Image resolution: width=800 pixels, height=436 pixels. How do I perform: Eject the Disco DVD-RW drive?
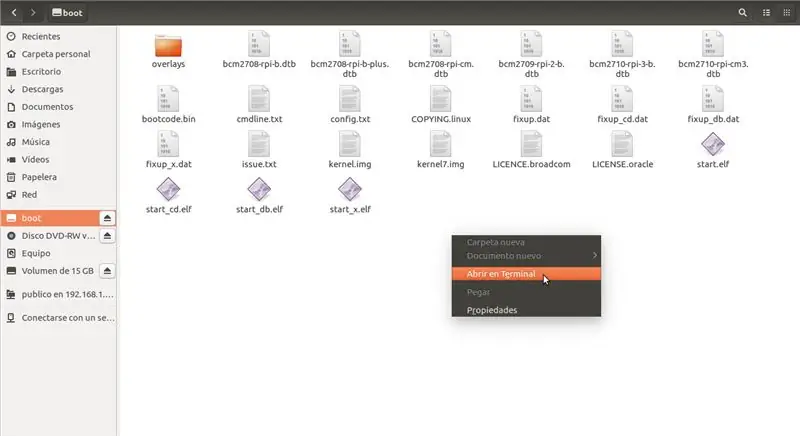[107, 236]
